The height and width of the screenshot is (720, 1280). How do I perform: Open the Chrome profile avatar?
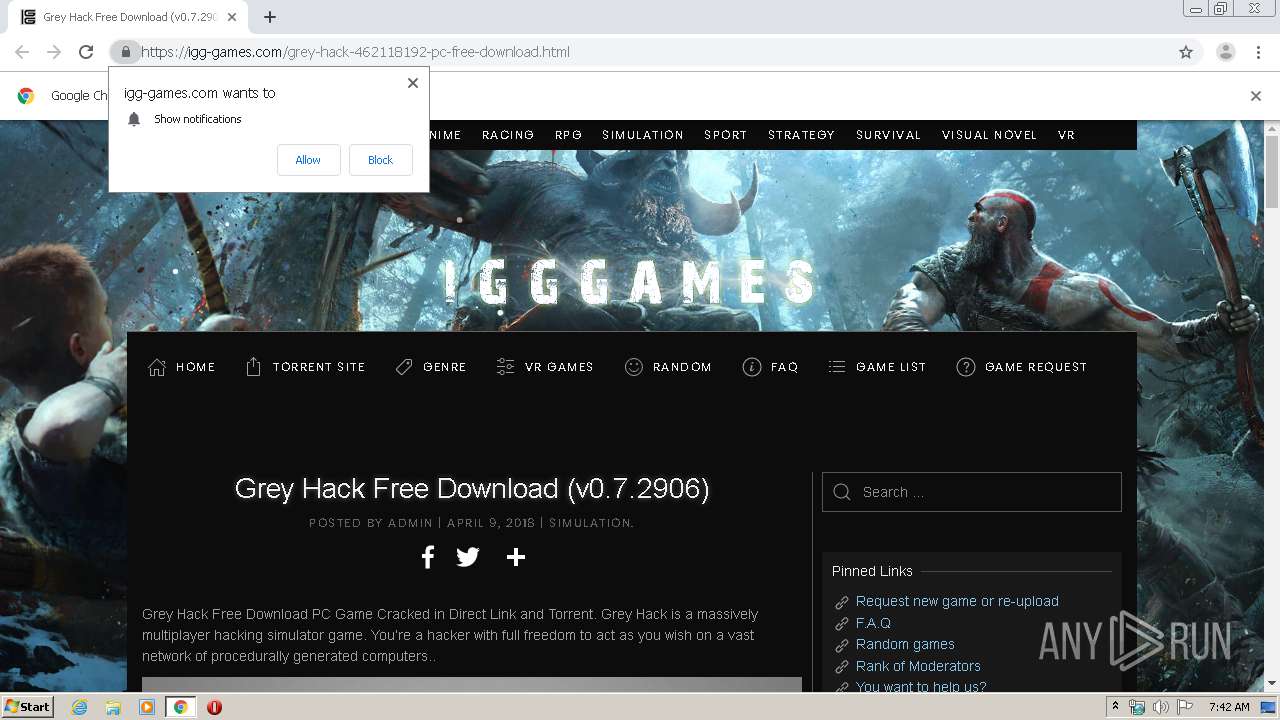(x=1225, y=52)
